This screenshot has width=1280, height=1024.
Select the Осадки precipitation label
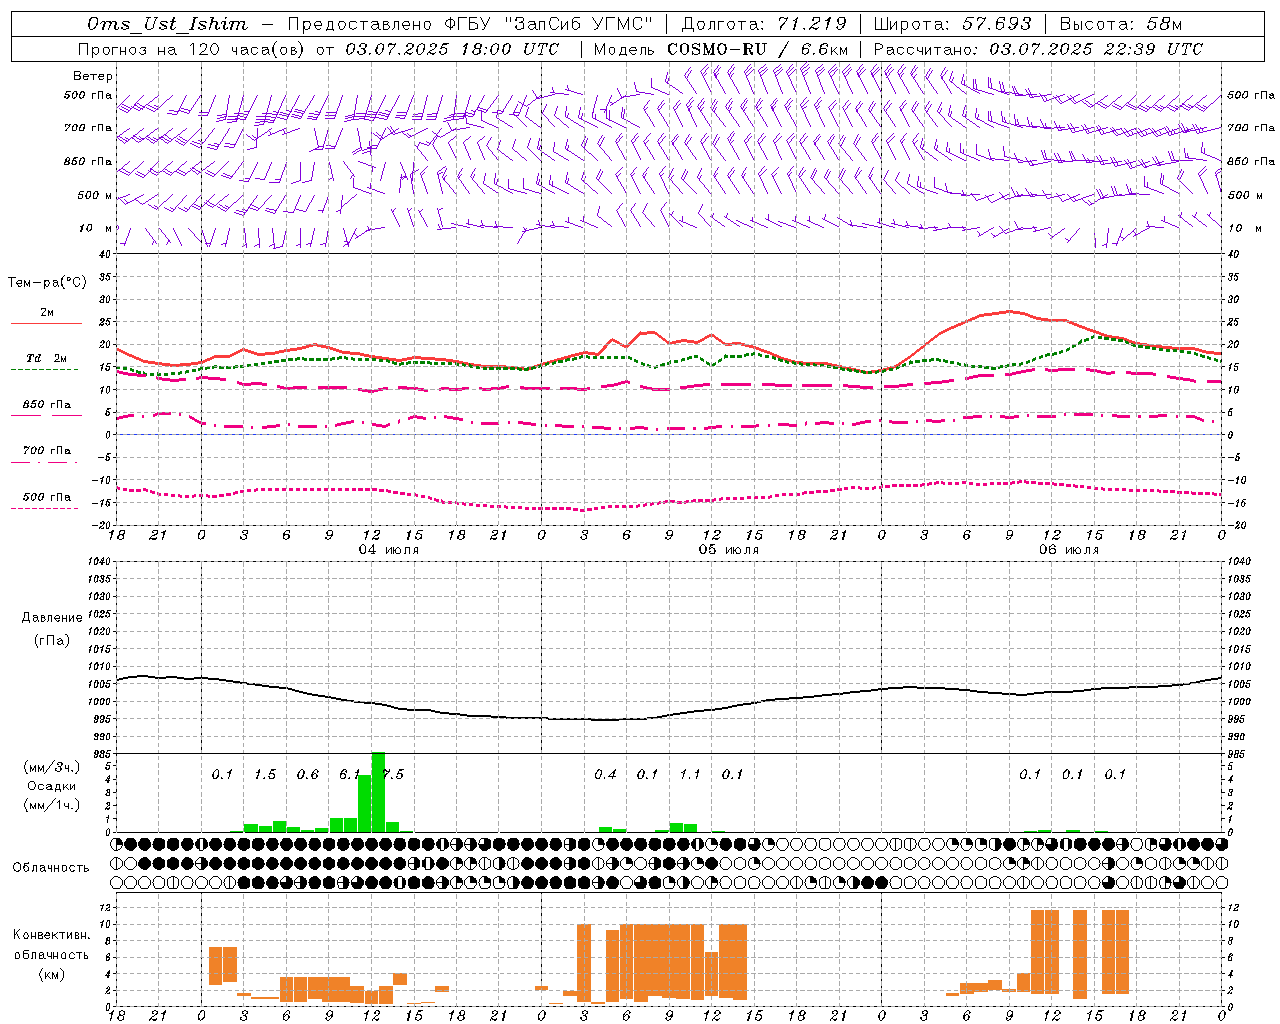pos(52,786)
